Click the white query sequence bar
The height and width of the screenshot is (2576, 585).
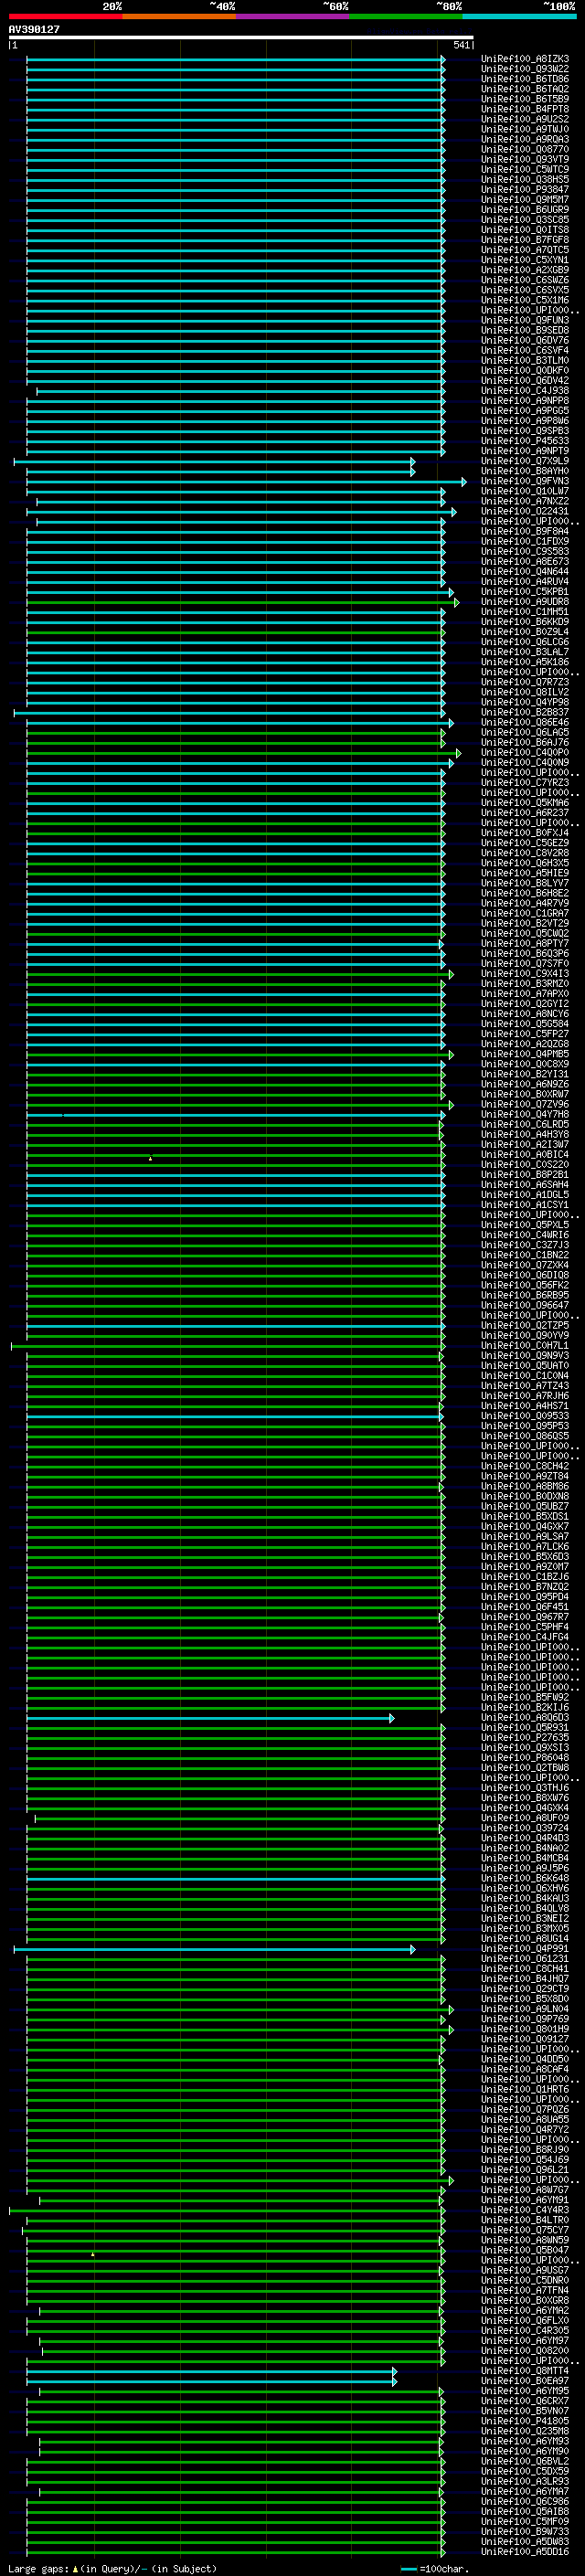pos(241,37)
